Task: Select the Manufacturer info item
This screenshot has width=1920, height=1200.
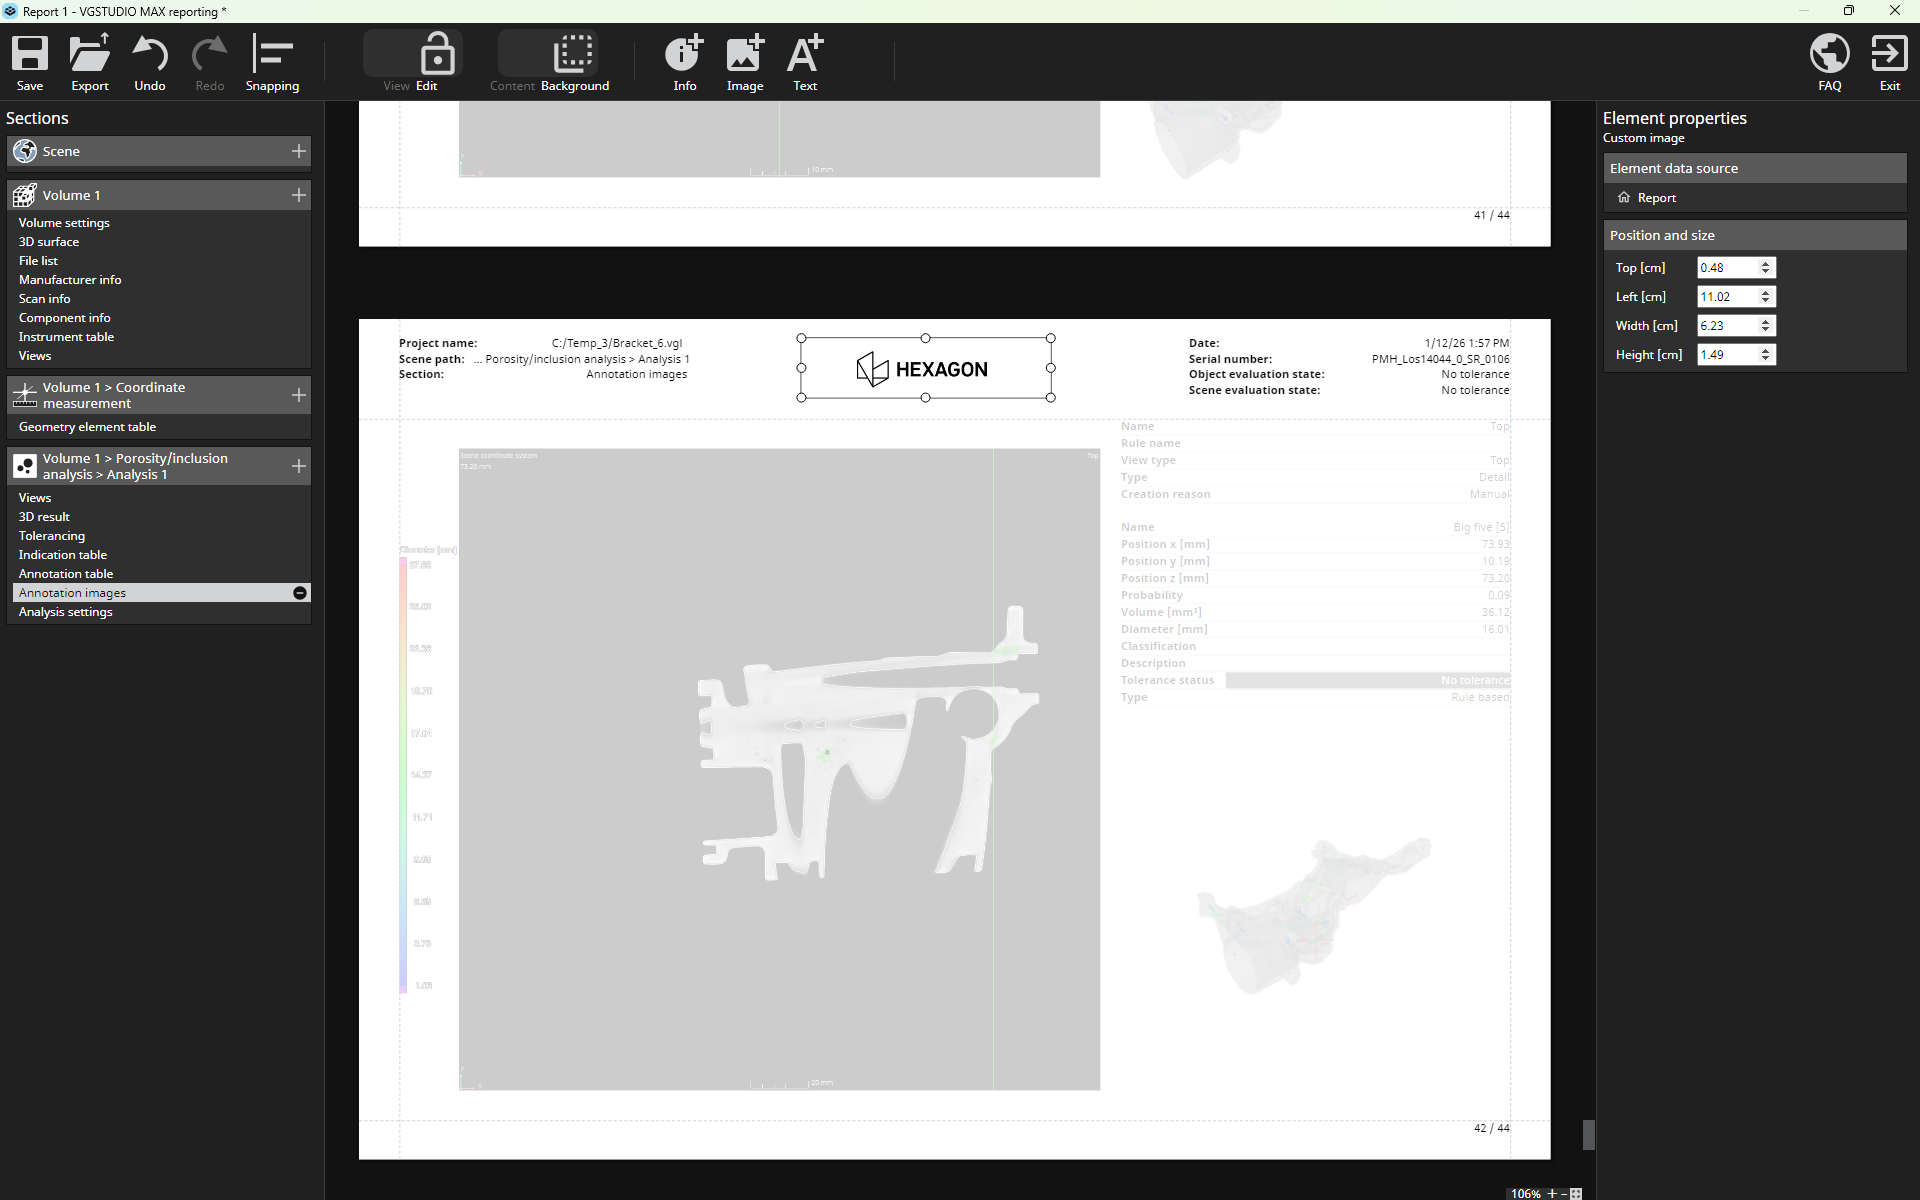Action: (x=70, y=280)
